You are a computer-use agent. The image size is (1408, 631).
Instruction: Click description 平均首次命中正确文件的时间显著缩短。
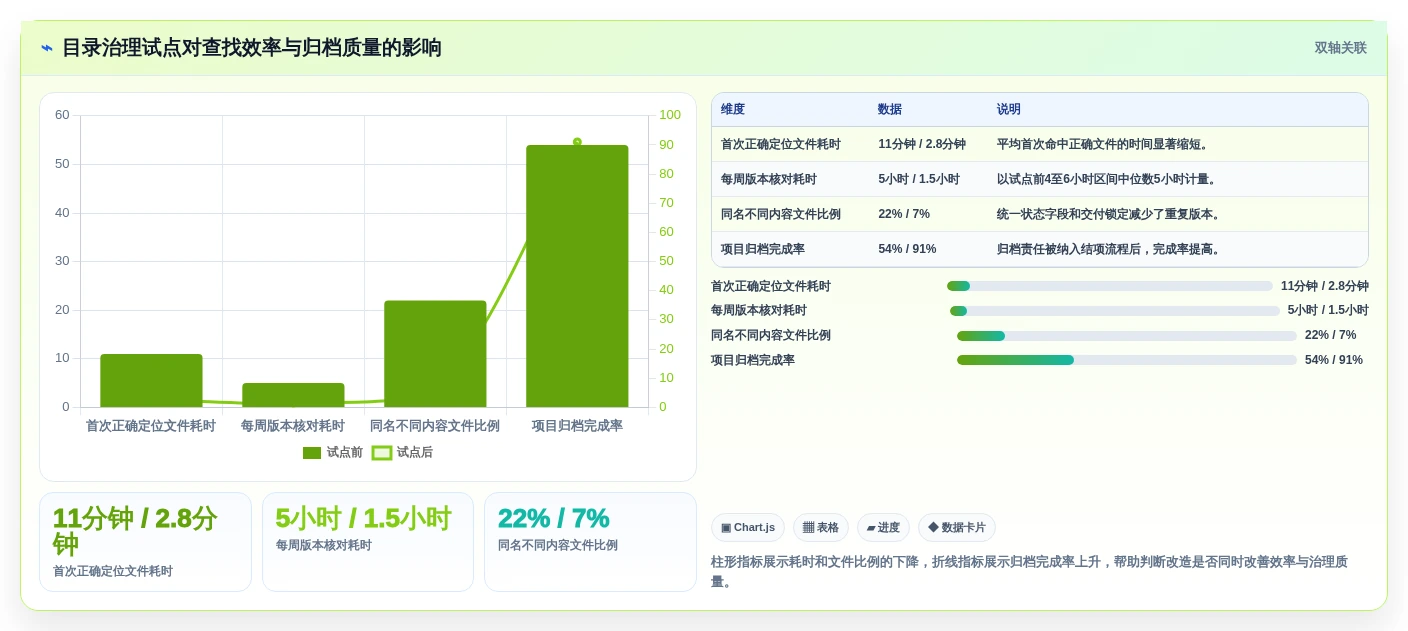coord(1105,144)
